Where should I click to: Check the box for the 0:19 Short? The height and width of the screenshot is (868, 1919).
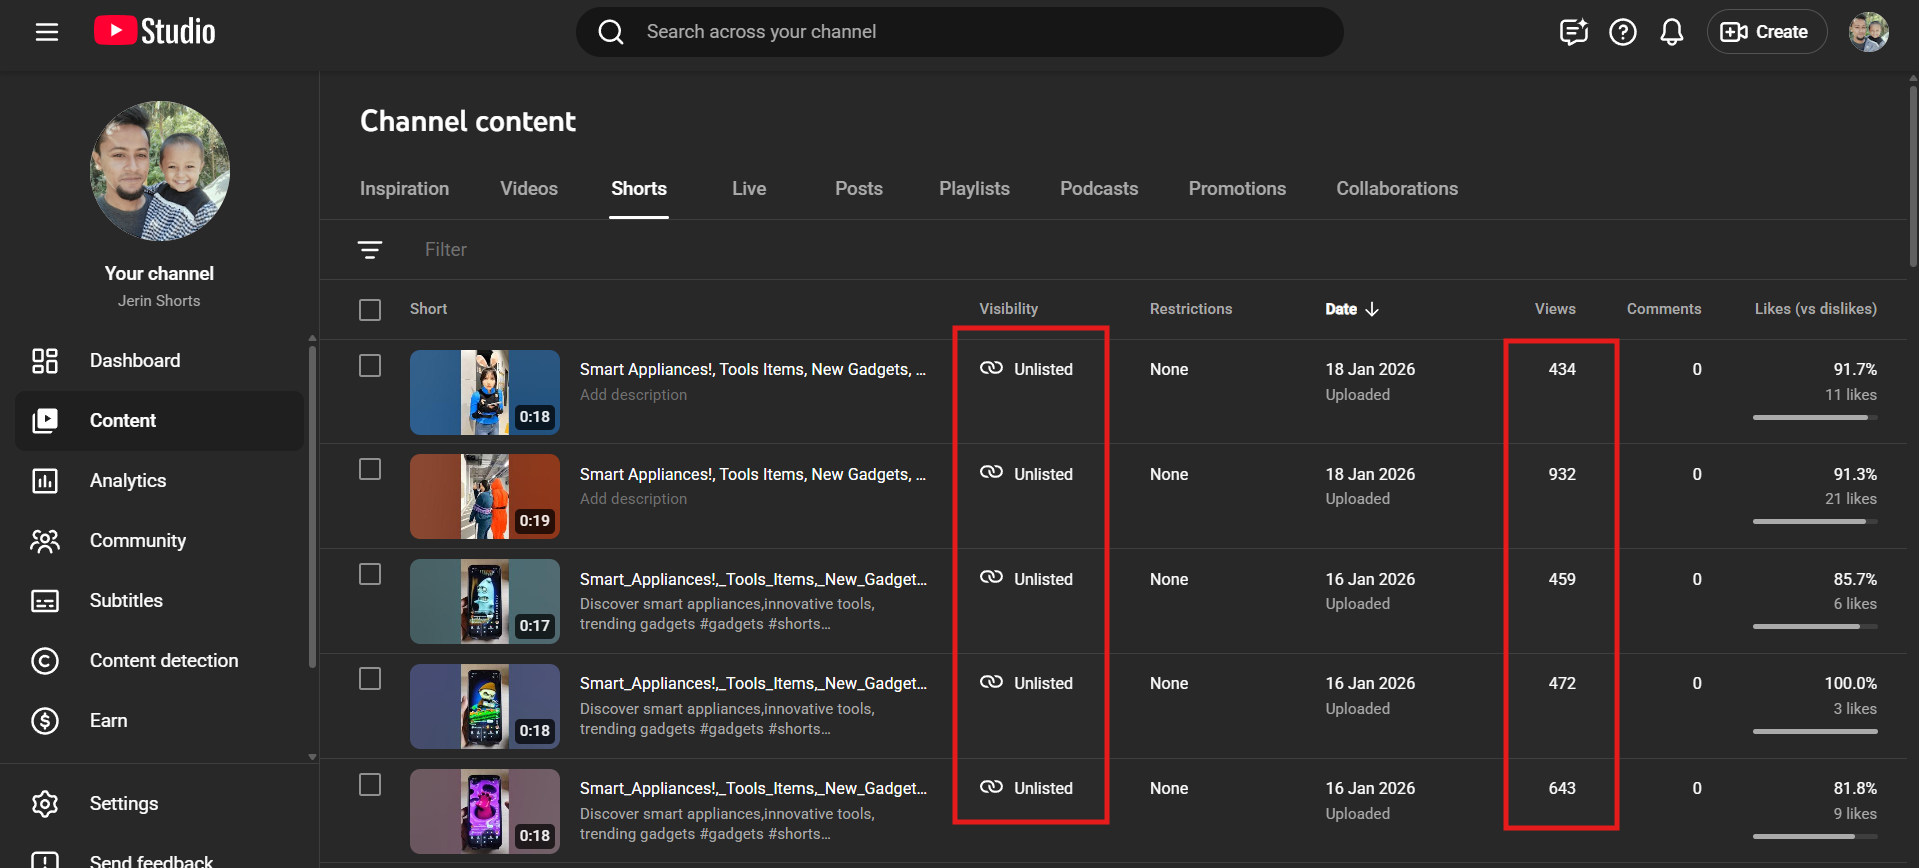tap(370, 470)
